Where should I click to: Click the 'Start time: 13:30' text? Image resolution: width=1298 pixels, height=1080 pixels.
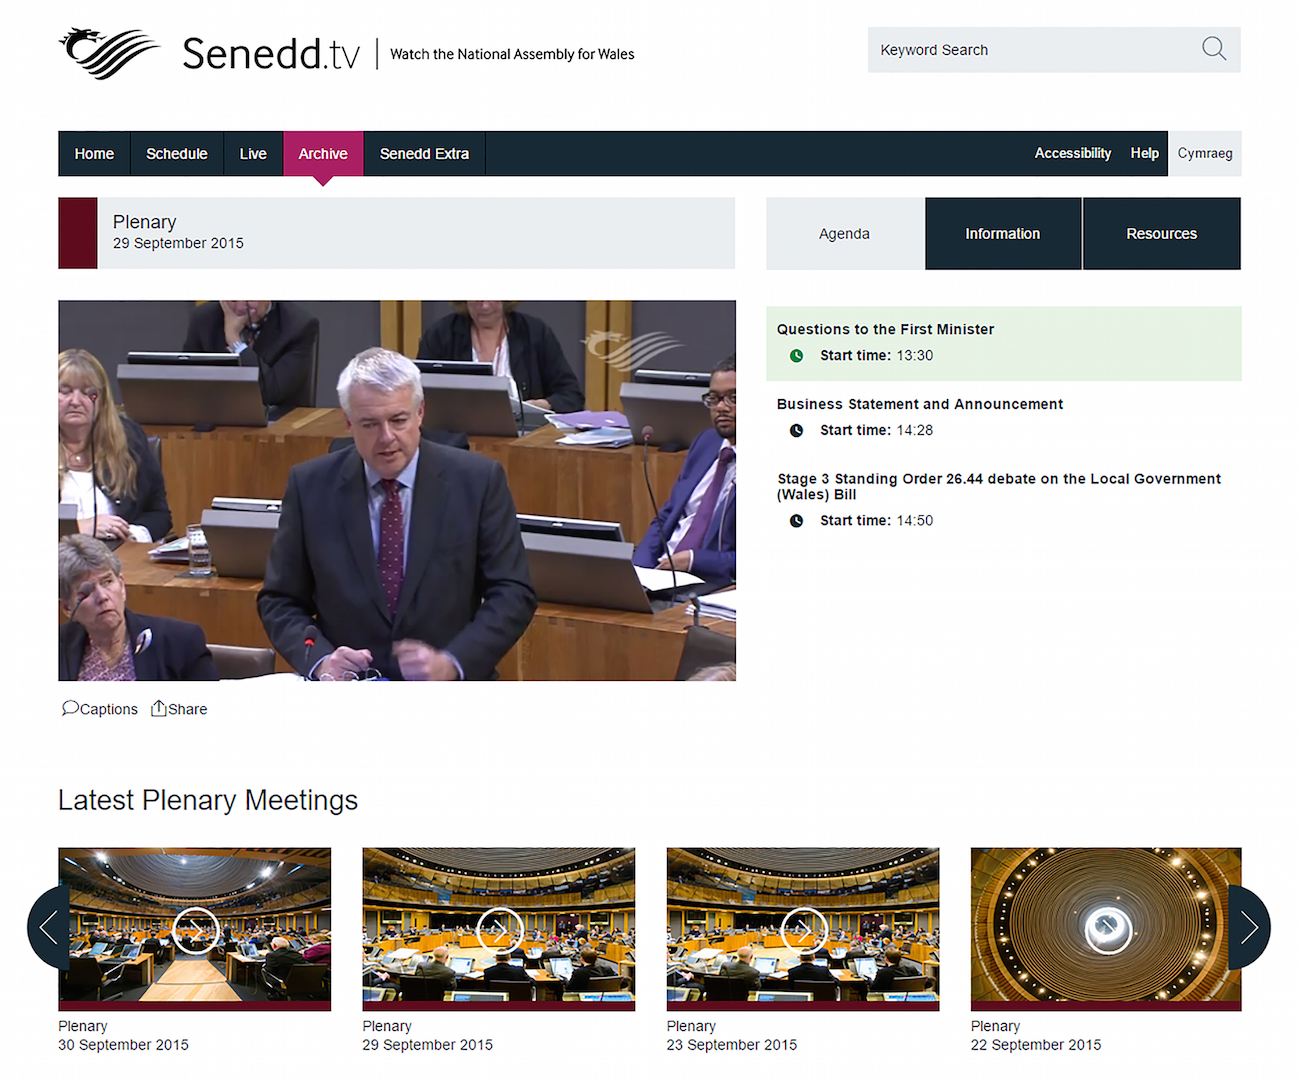tap(877, 355)
